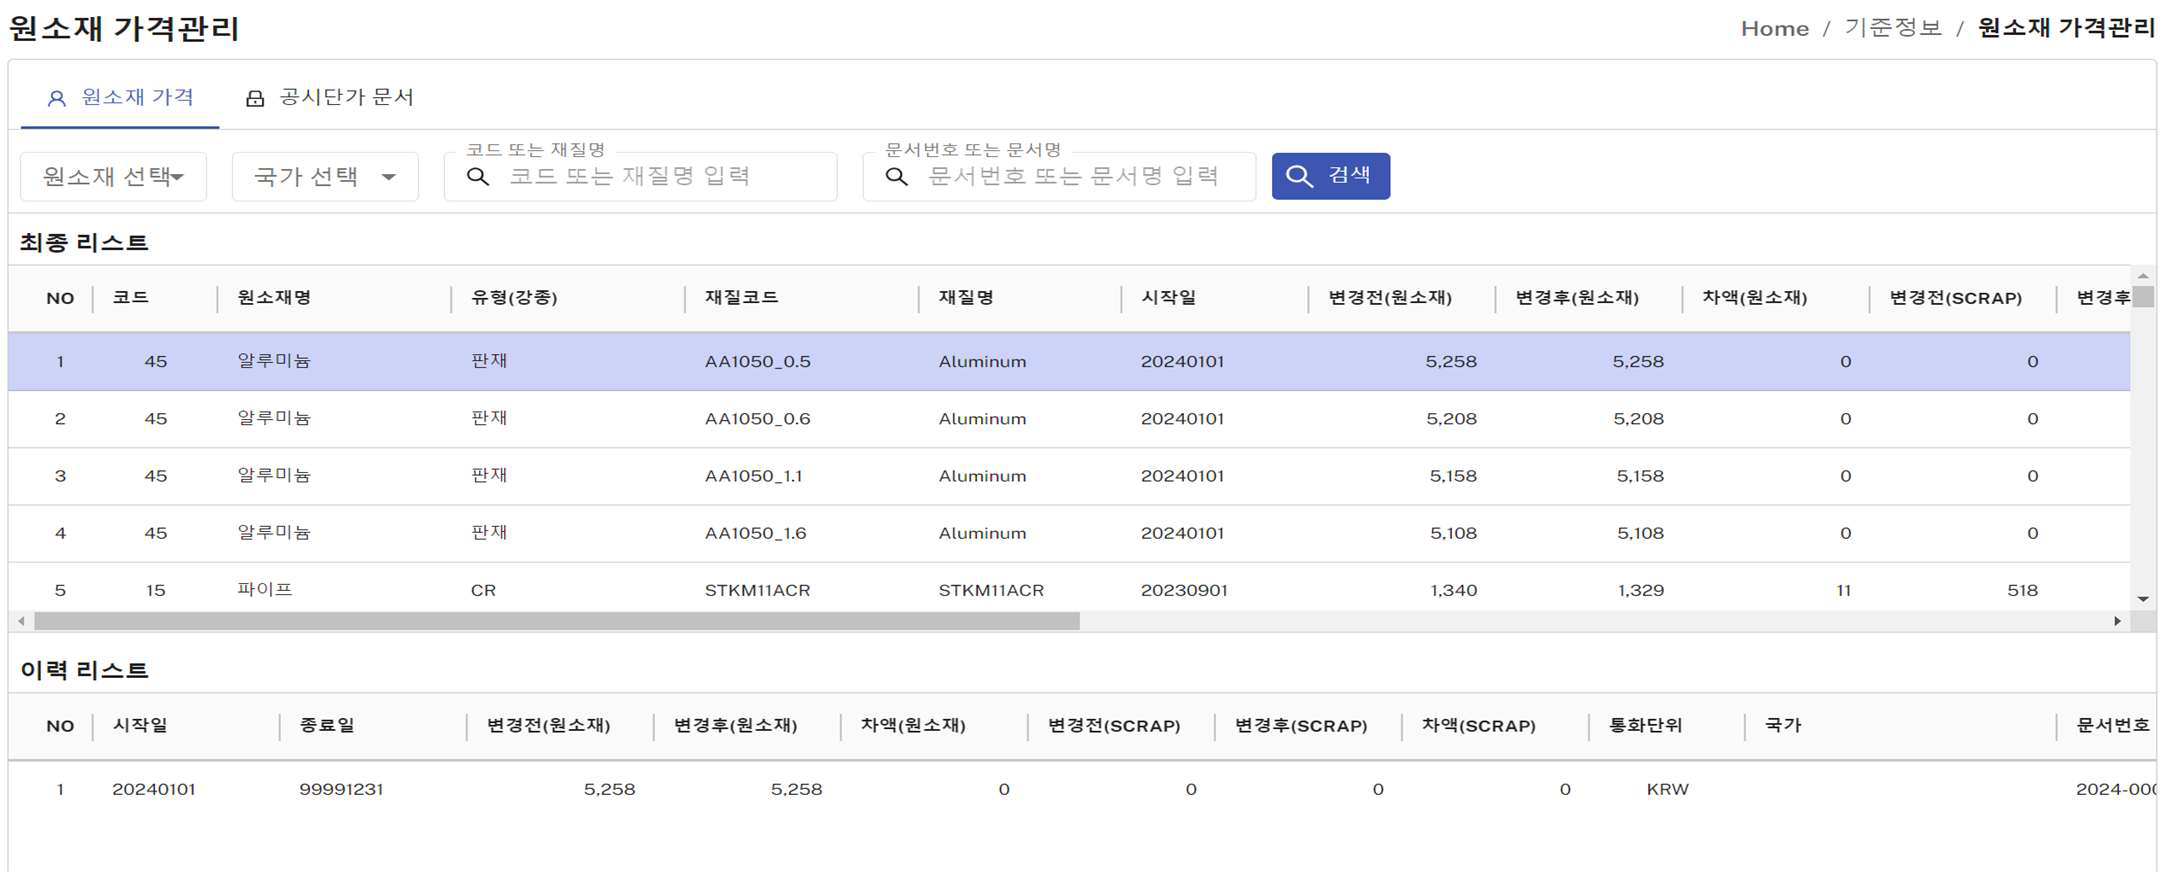Screen dimensions: 2166x873
Task: Select the row with AA1050_1.6
Action: pos(1069,533)
